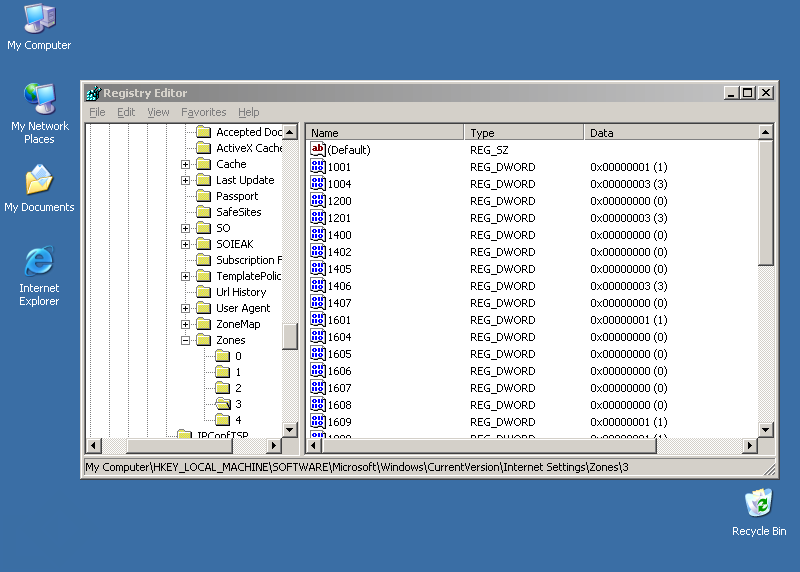Collapse the Zones key
800x572 pixels.
(x=185, y=340)
